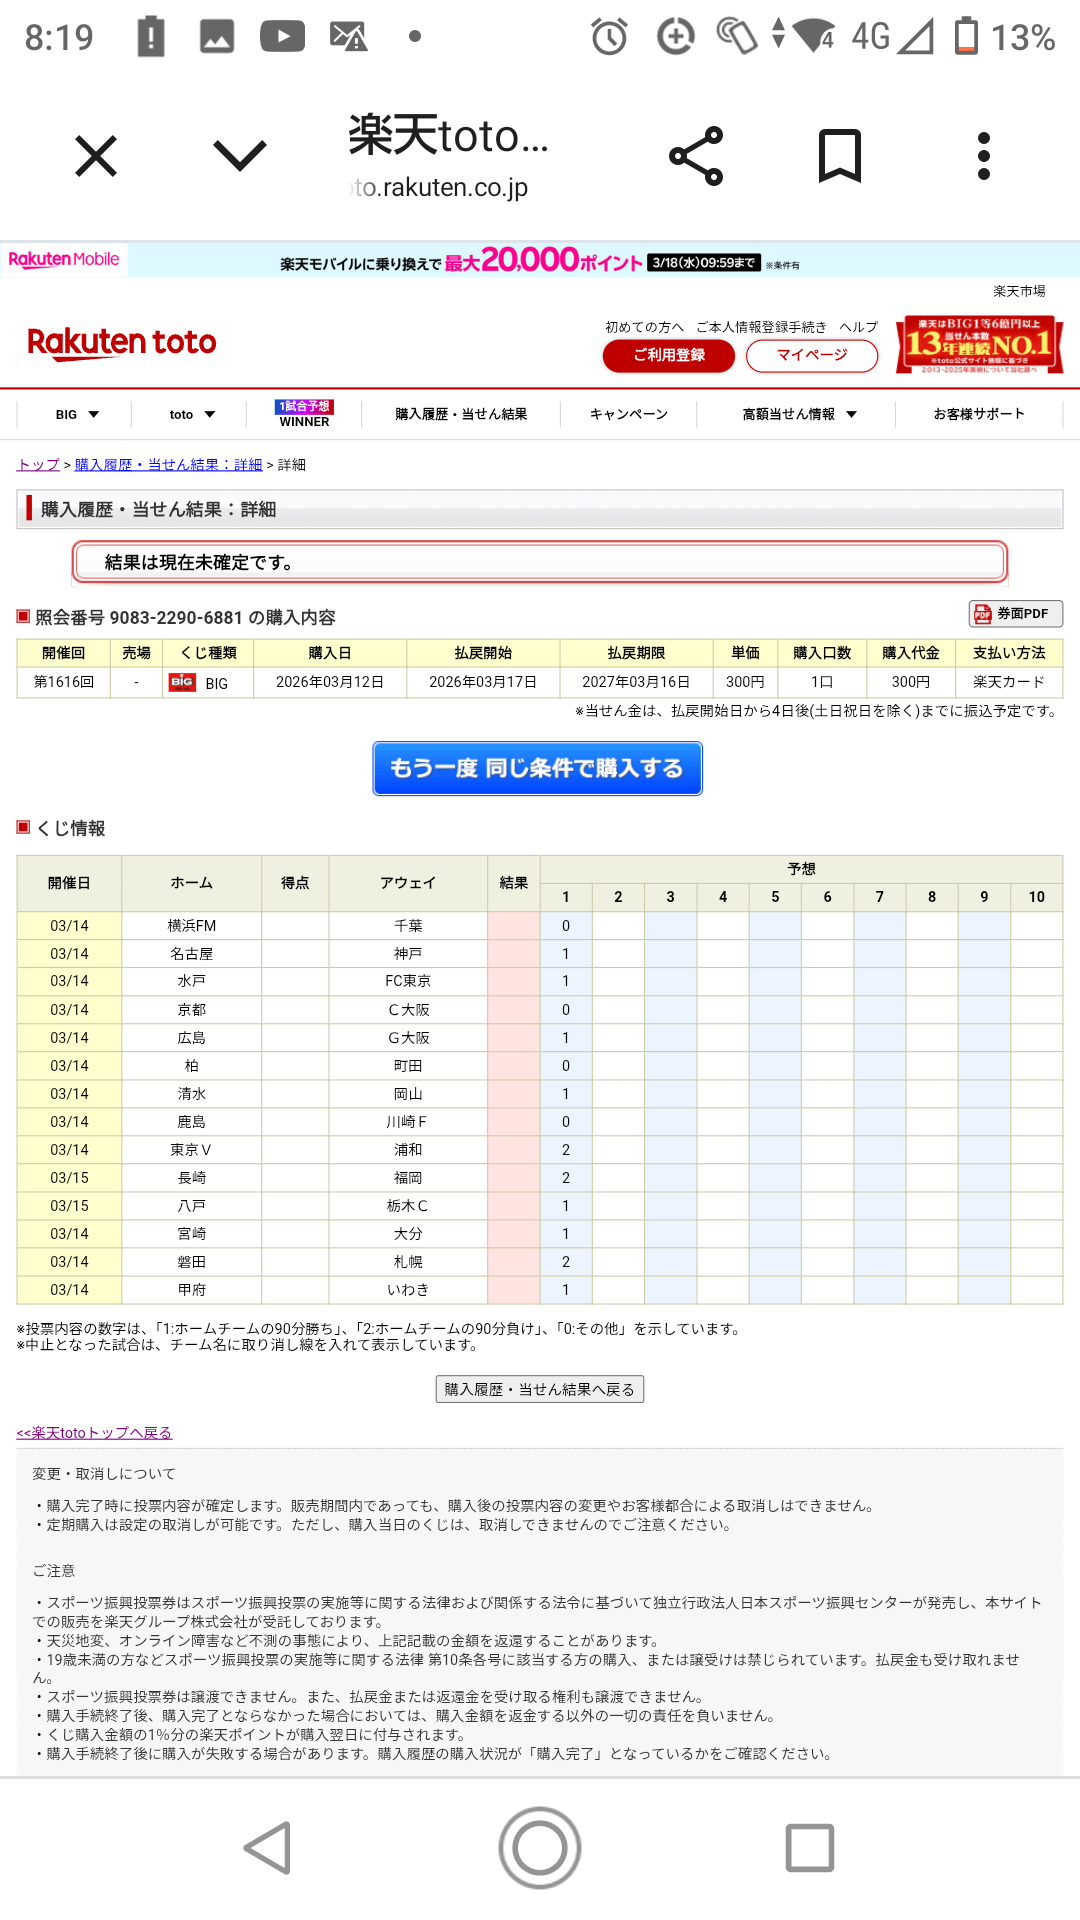The image size is (1080, 1920).
Task: Bookmark this page with the bookmark icon
Action: coord(839,156)
